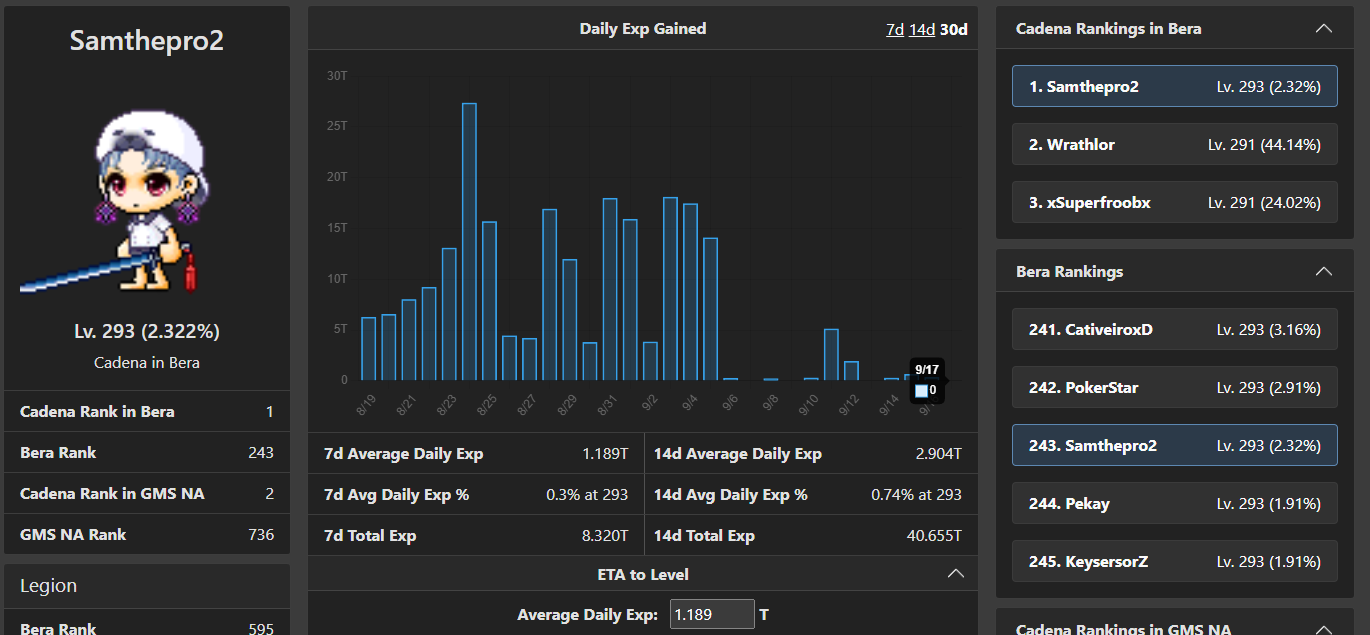Click the Cadena Rank in GMS NA row
This screenshot has height=635, width=1370.
coord(147,493)
